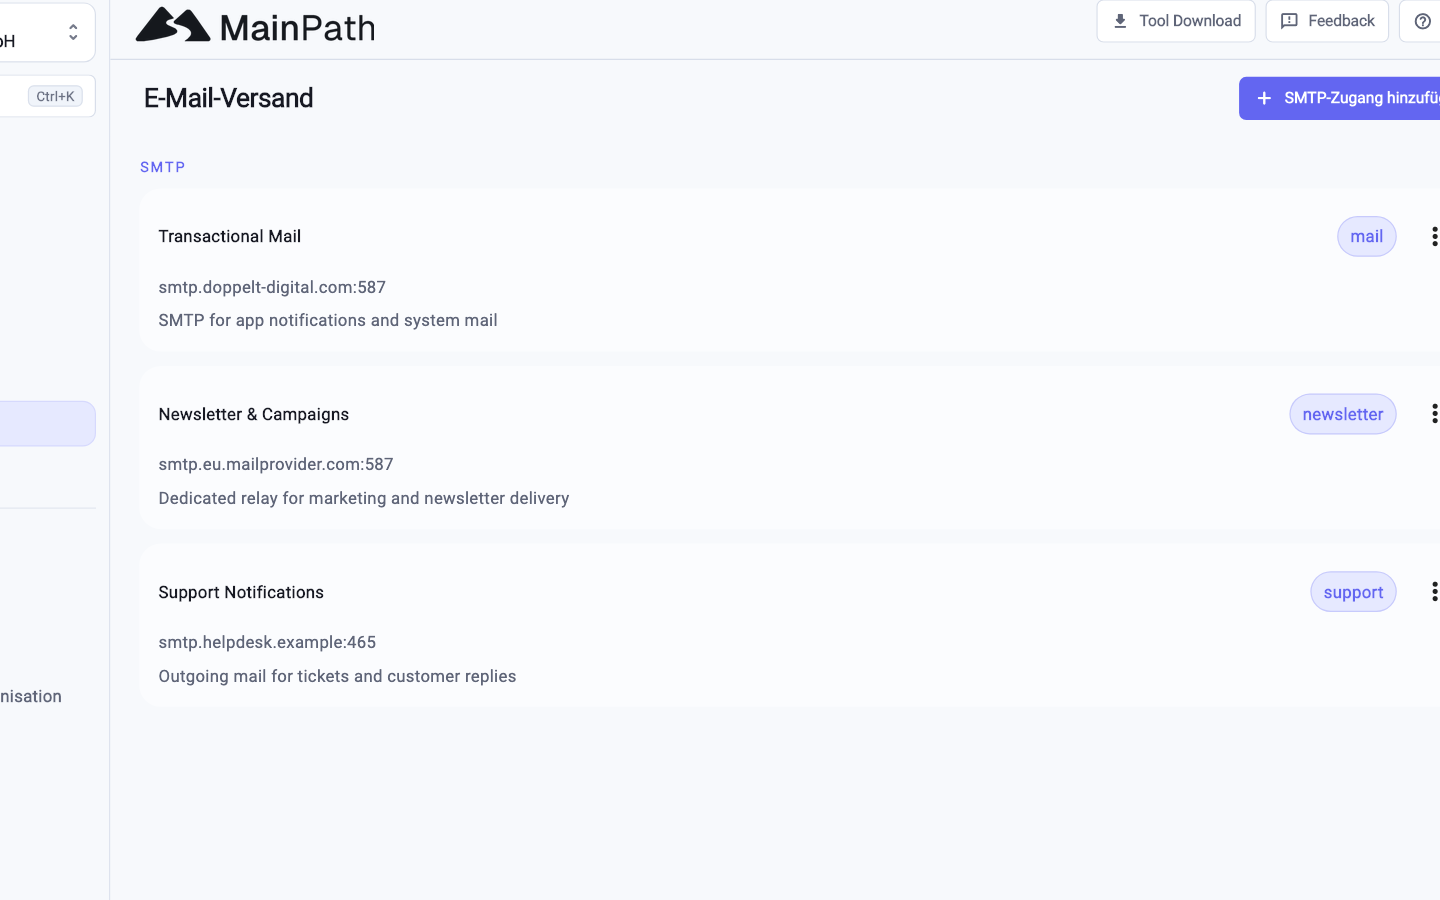Open Newsletter & Campaigns more options menu
This screenshot has width=1440, height=900.
1434,414
